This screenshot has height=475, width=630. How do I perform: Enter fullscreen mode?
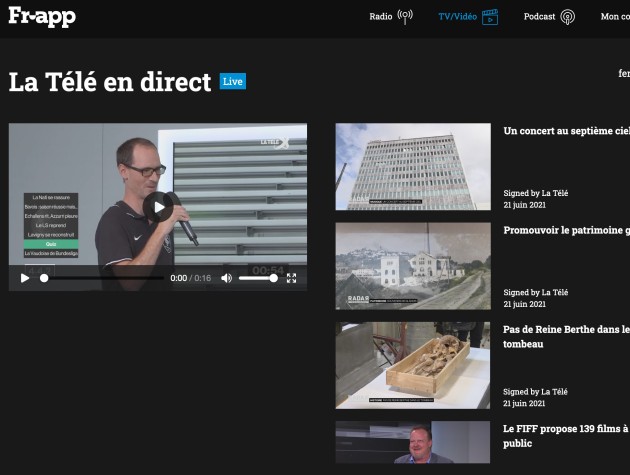click(292, 278)
